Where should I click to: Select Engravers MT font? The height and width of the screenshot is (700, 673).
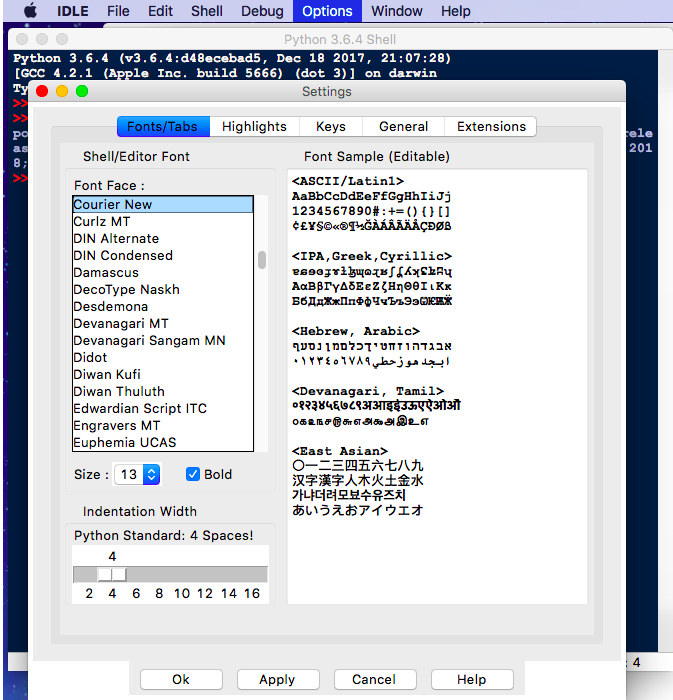[163, 425]
